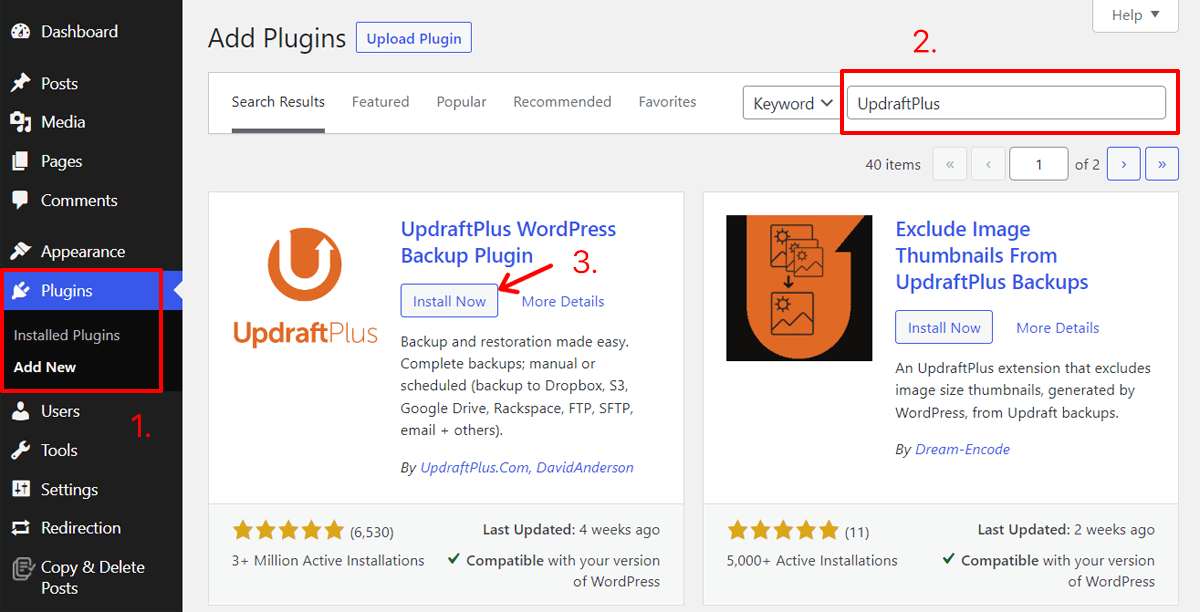The width and height of the screenshot is (1200, 612).
Task: Install Exclude Image Thumbnails plugin
Action: tap(944, 327)
